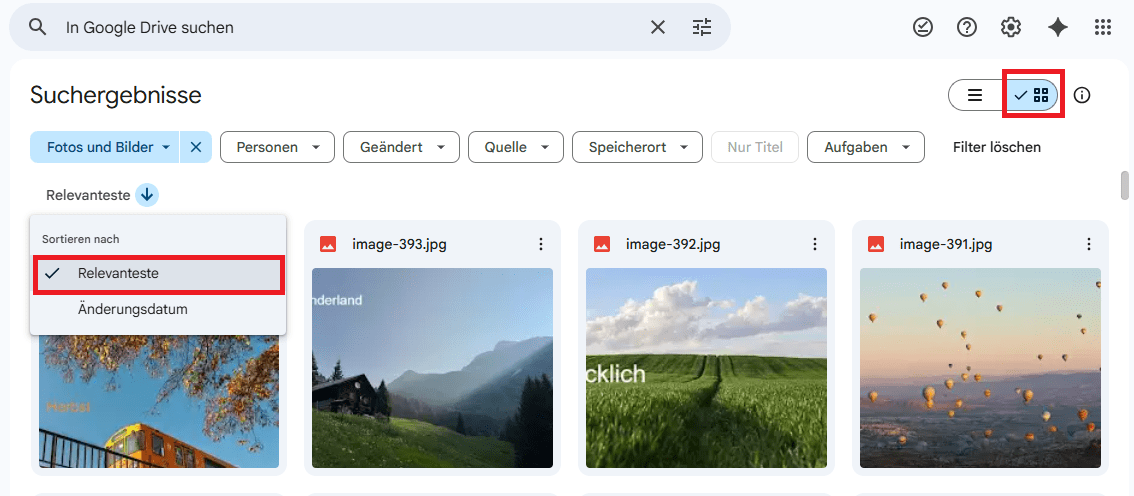
Task: Open the settings gear icon
Action: (x=1011, y=27)
